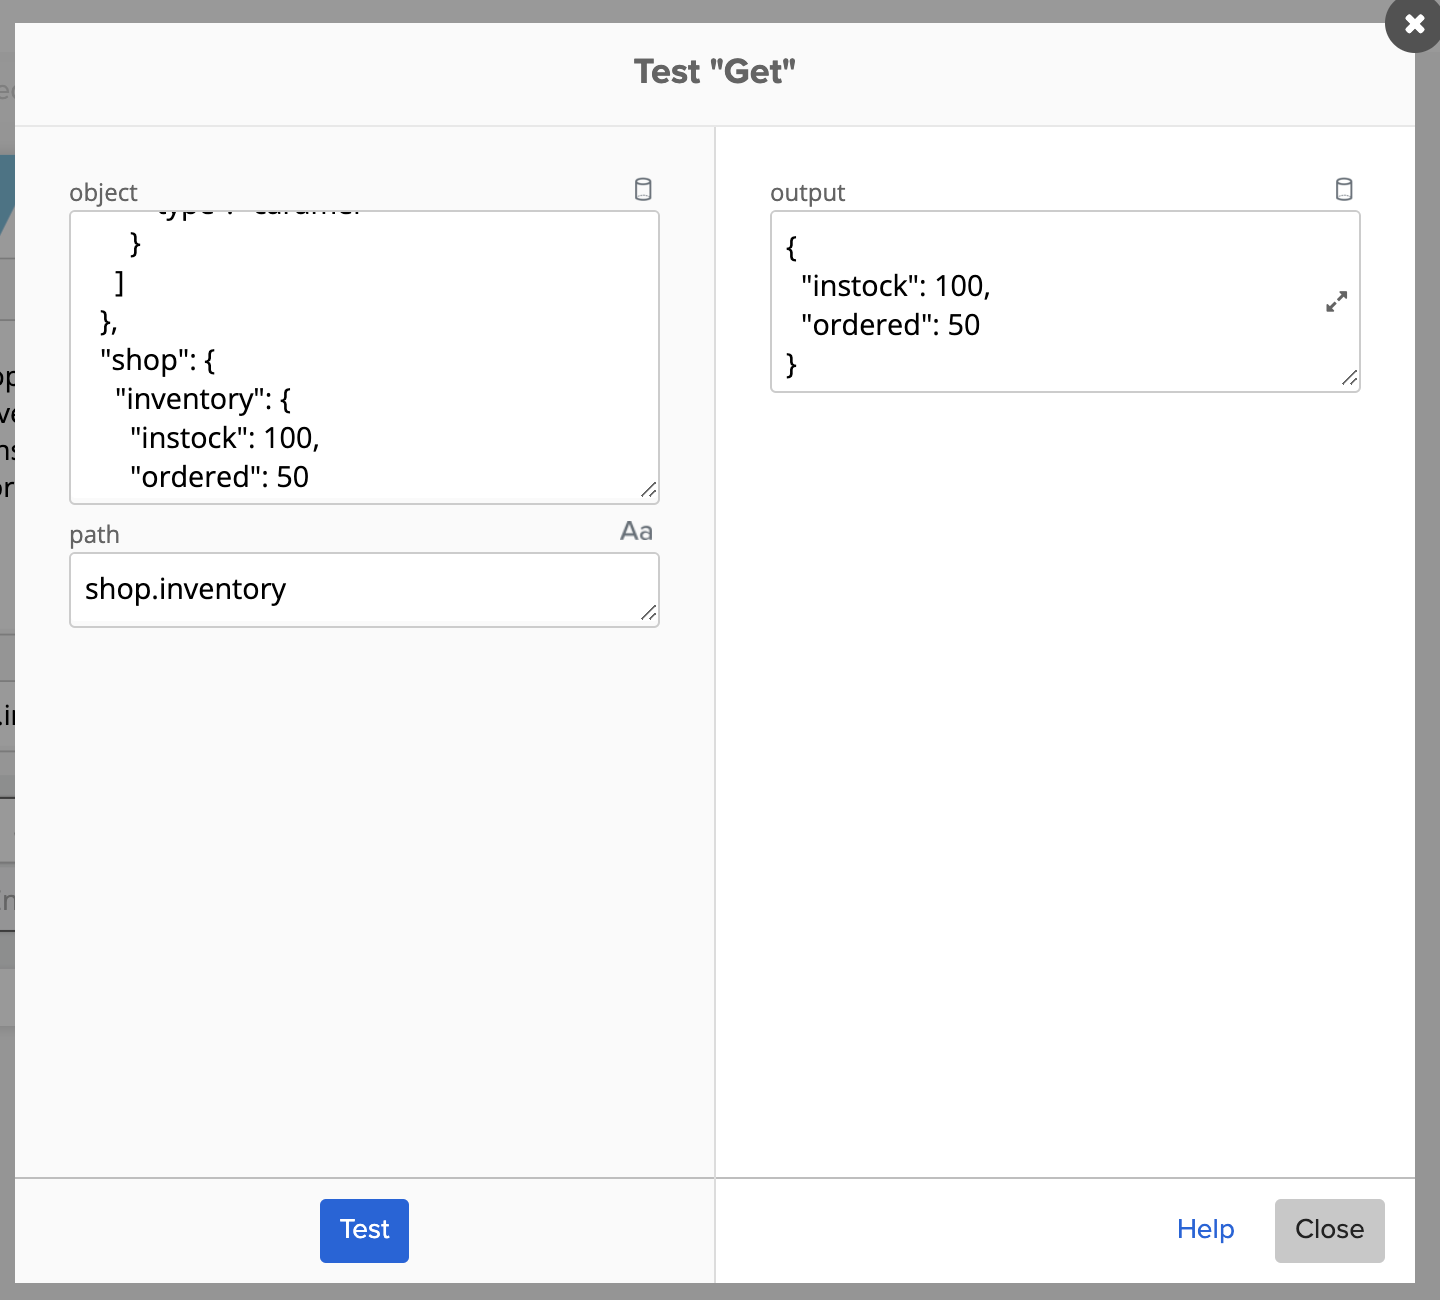Click the Test "Get" dialog title
The image size is (1440, 1300).
coord(714,71)
